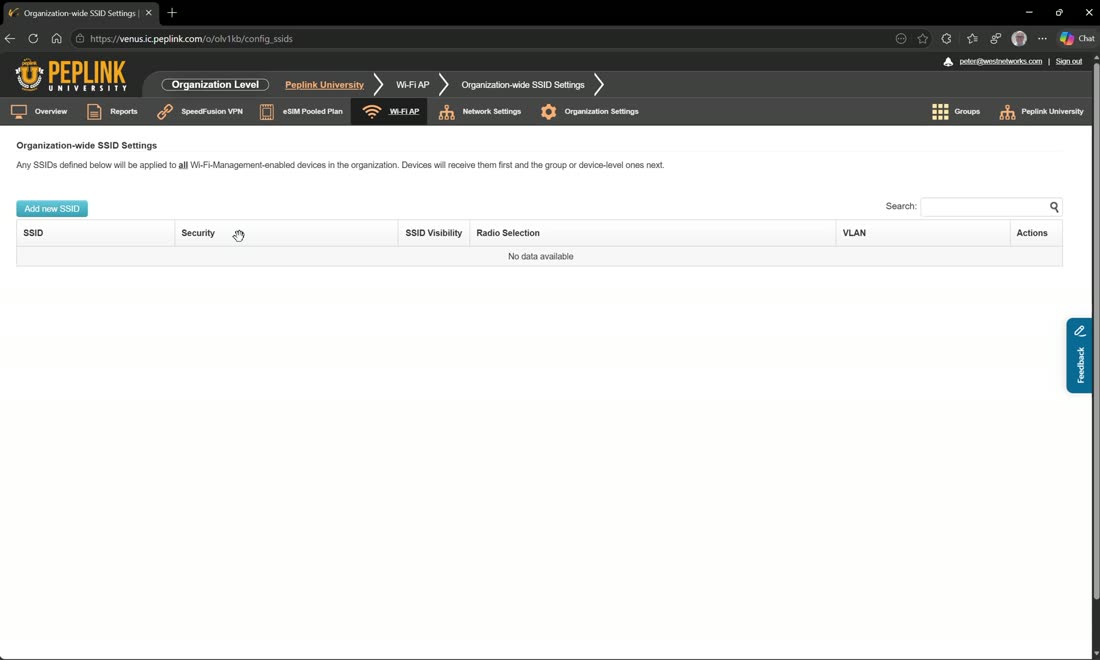Focus the SSID Search input field

pos(984,207)
